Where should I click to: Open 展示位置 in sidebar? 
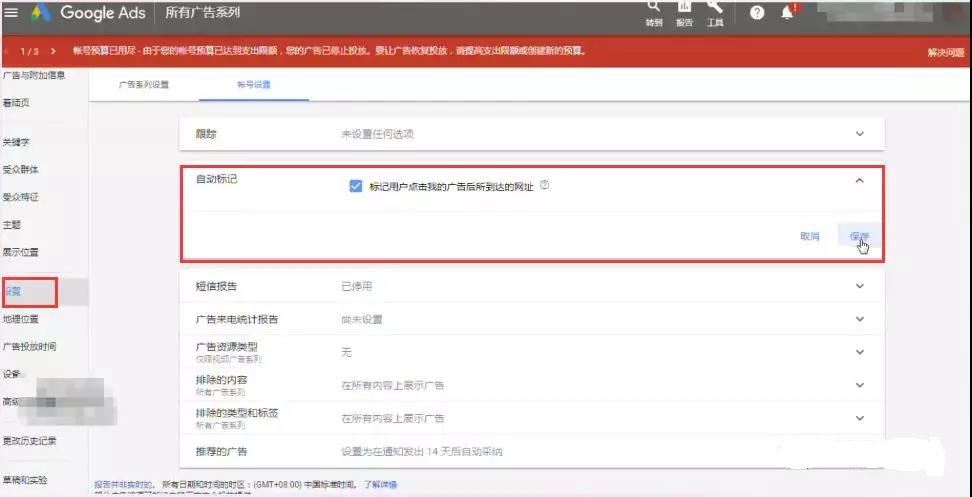(20, 252)
